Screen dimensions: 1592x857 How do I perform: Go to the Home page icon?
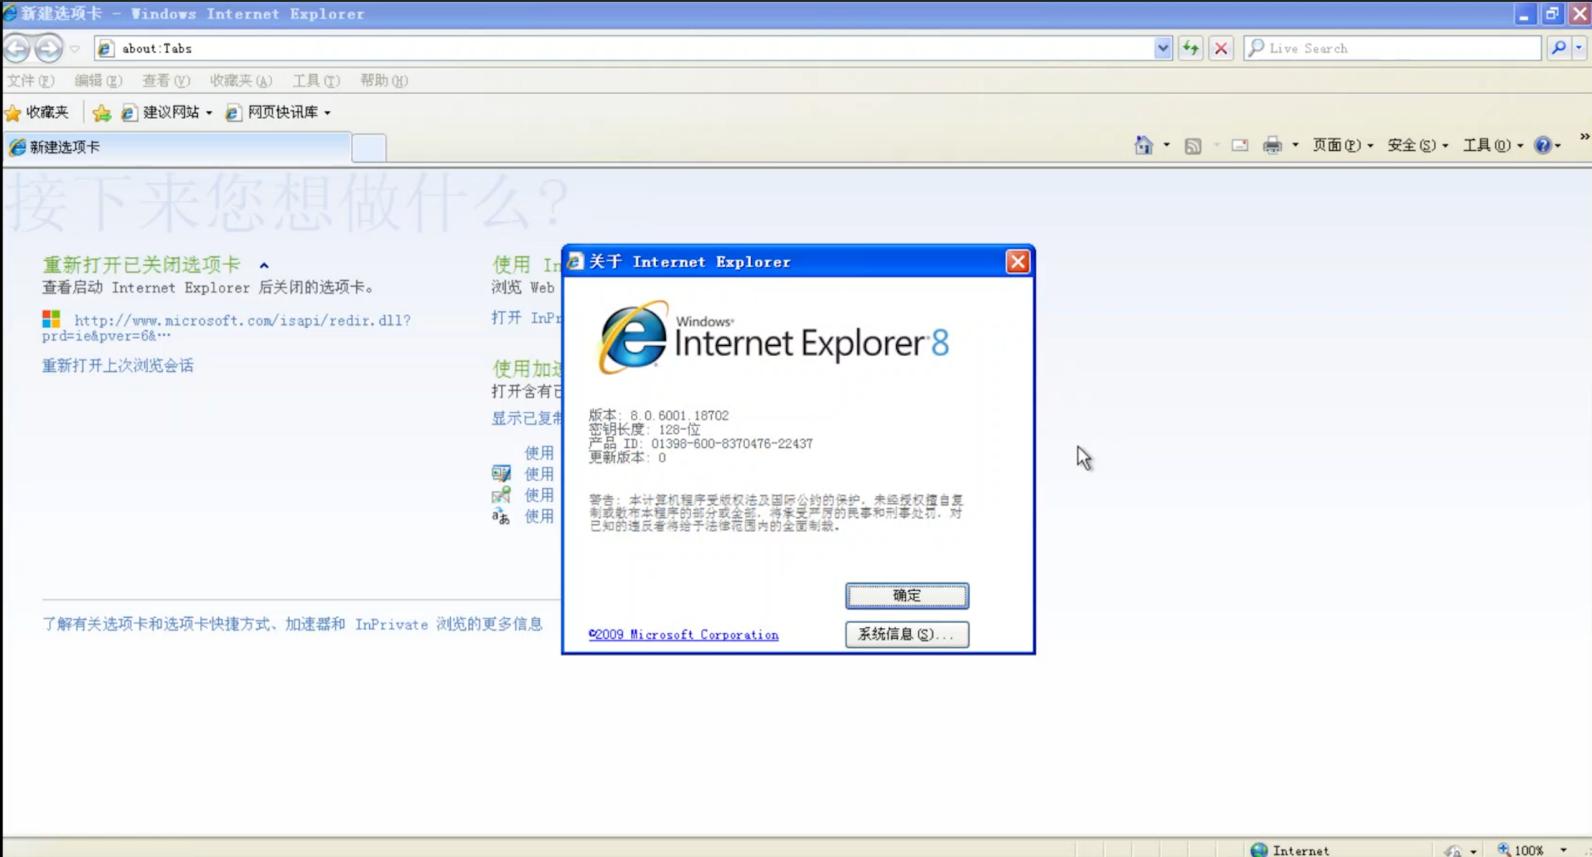tap(1144, 146)
